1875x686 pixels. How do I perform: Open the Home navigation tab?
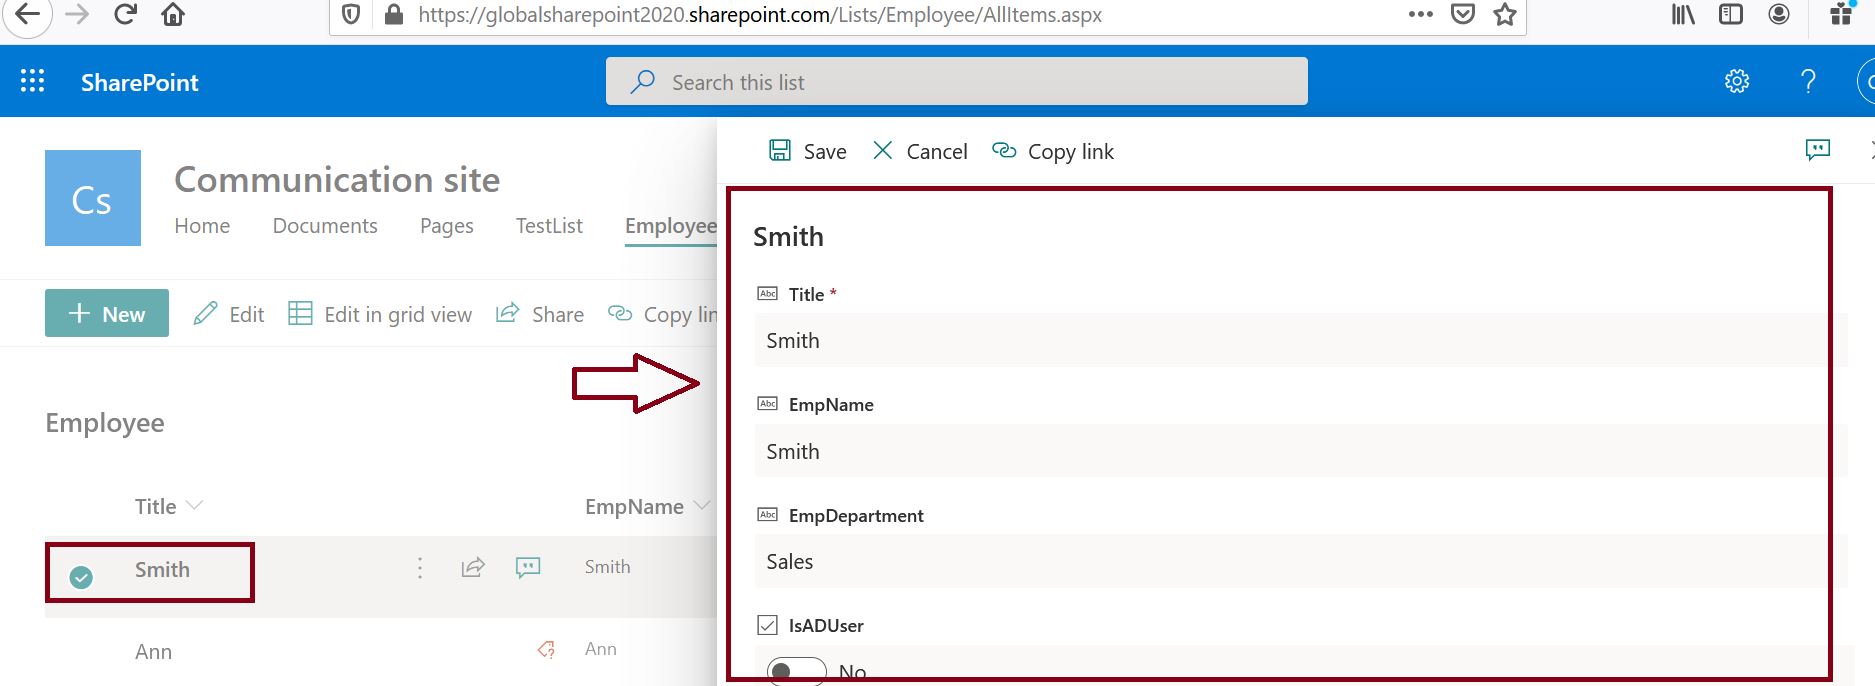[x=202, y=226]
